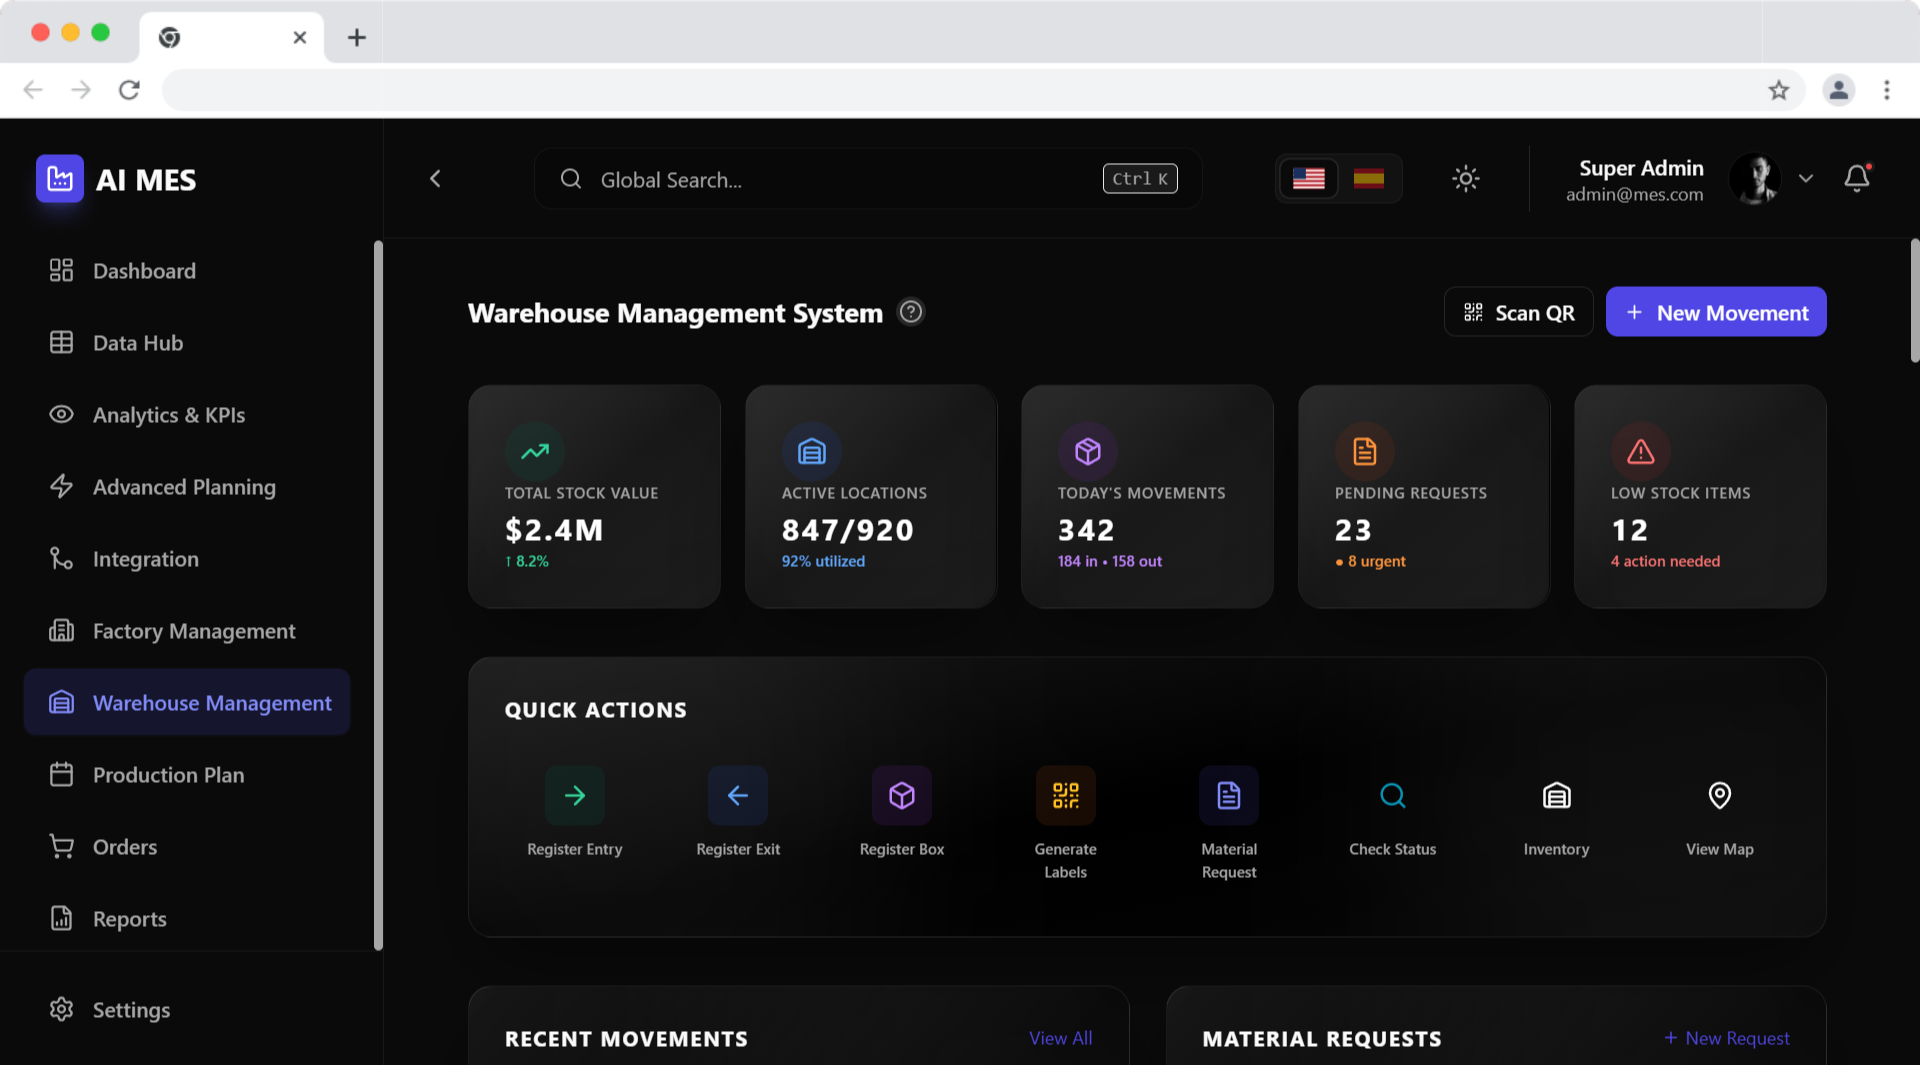Click the $2.4M stock value
Image resolution: width=1920 pixels, height=1065 pixels.
pos(554,530)
